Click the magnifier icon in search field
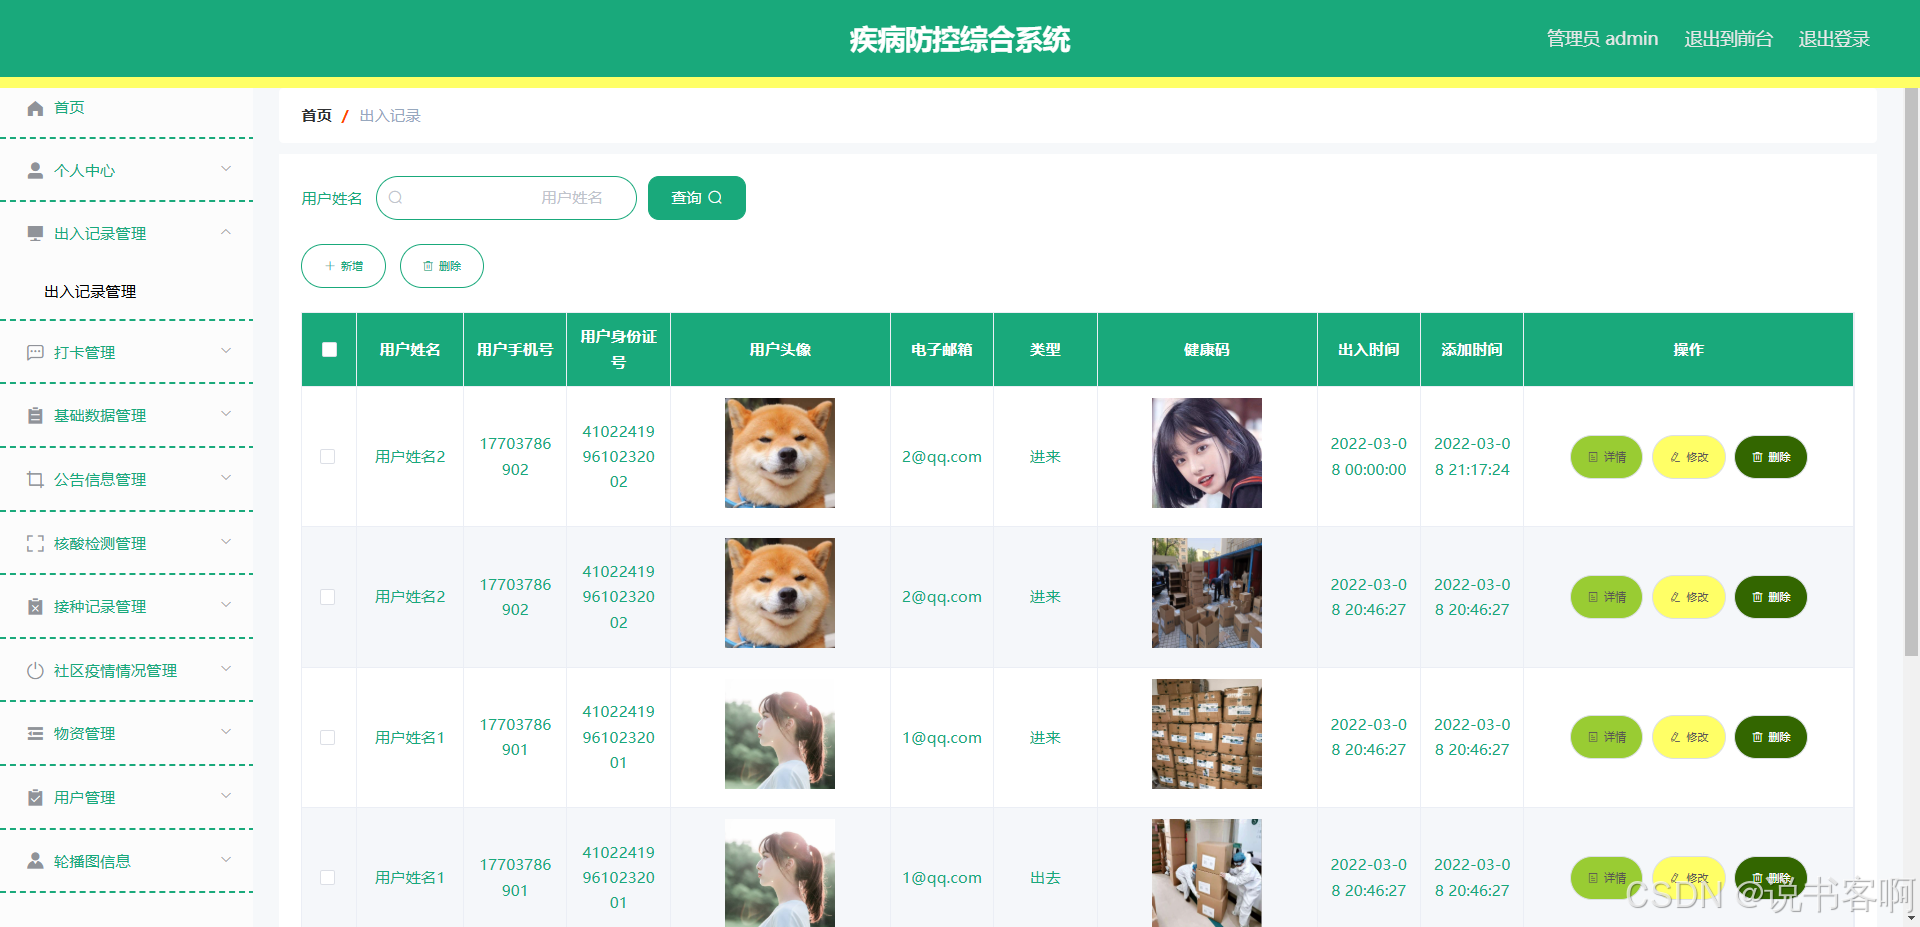Image resolution: width=1920 pixels, height=927 pixels. tap(395, 198)
